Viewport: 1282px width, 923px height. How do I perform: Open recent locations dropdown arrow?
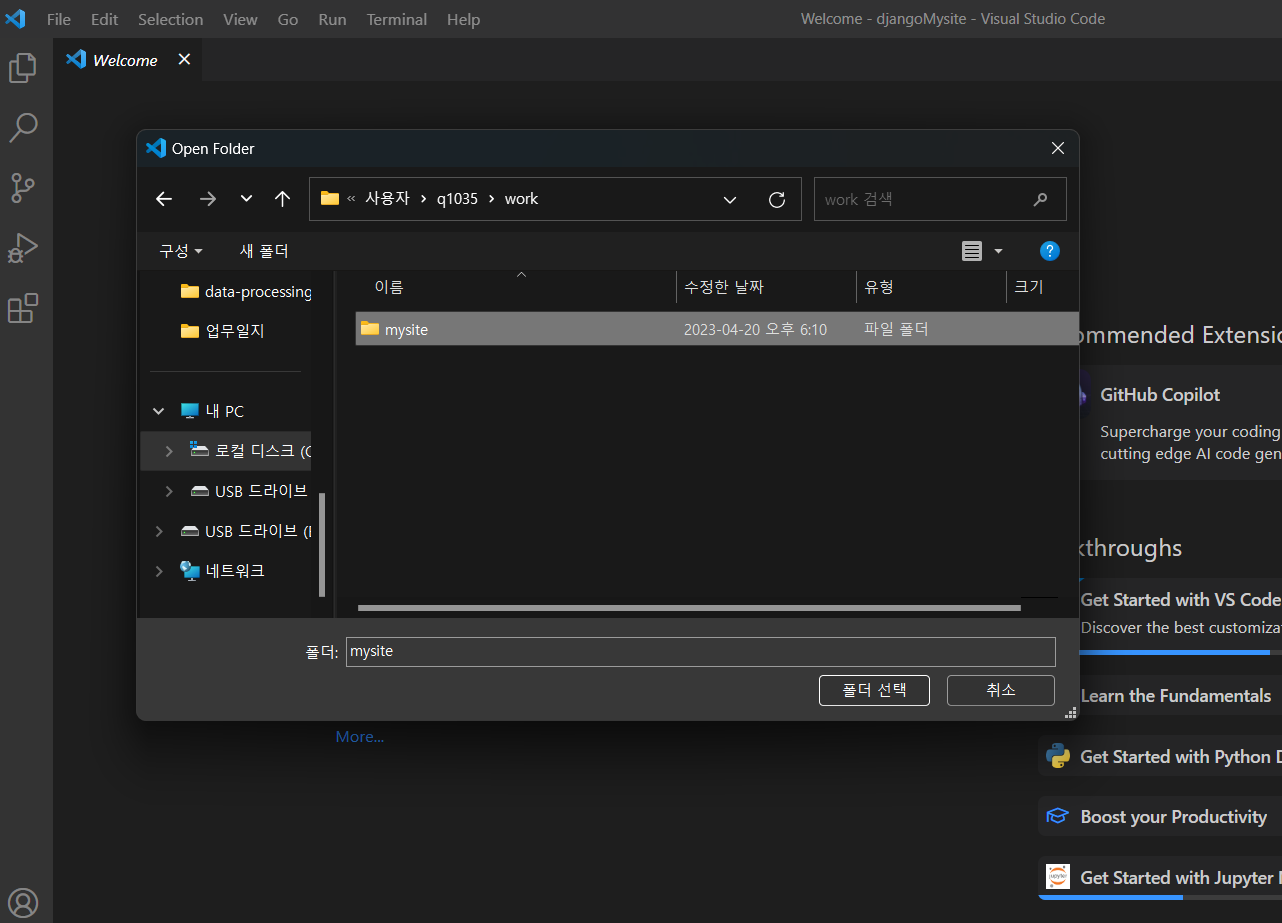click(246, 199)
